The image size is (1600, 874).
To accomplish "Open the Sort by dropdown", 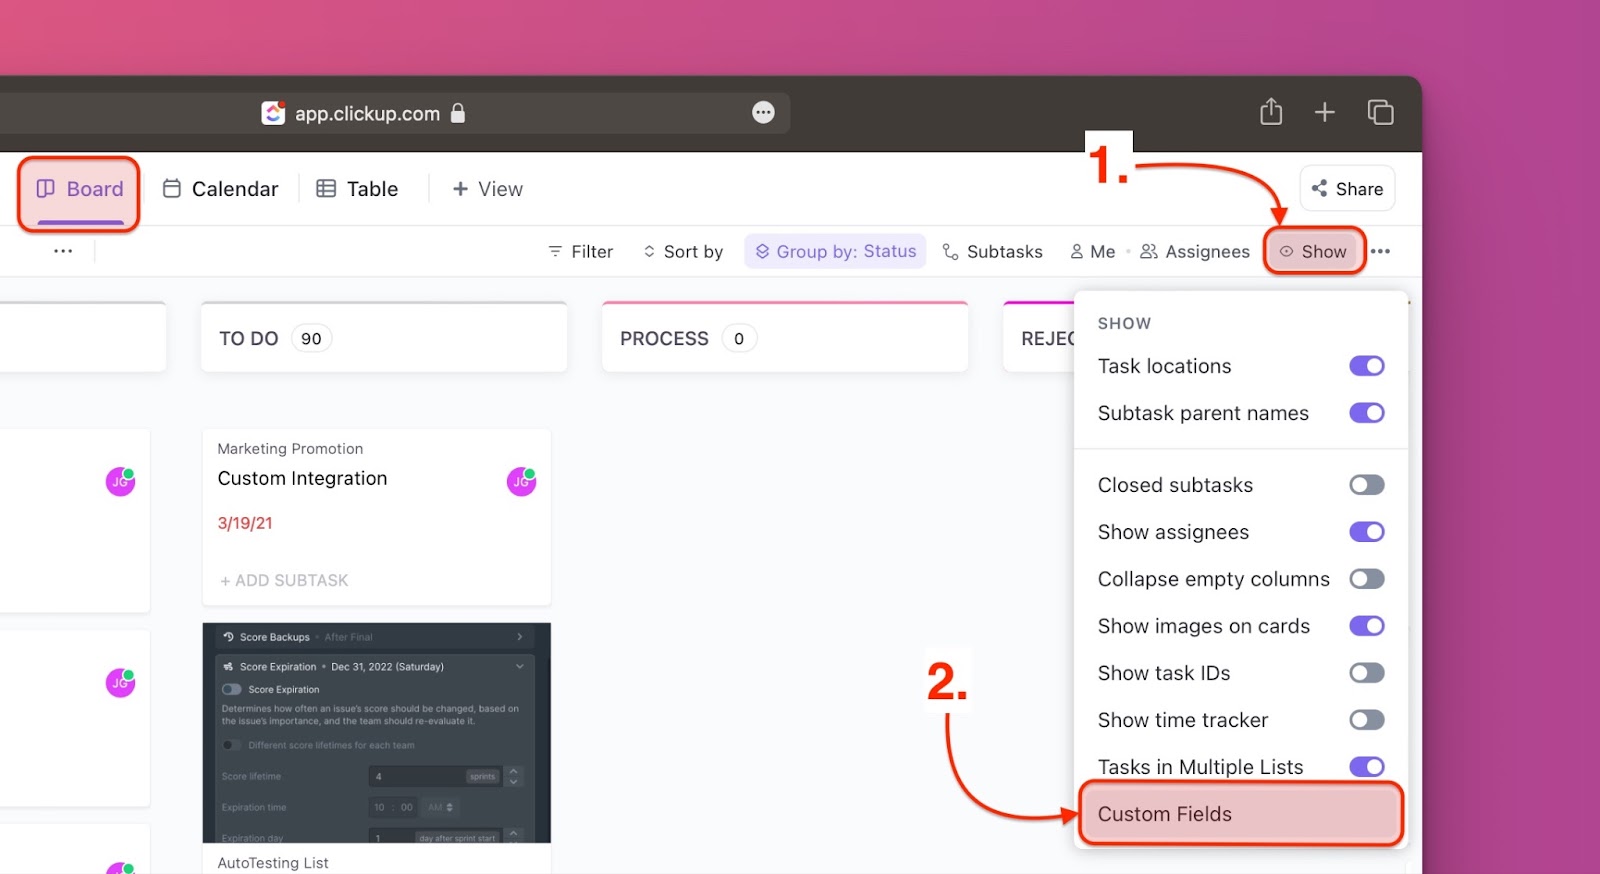I will 683,252.
